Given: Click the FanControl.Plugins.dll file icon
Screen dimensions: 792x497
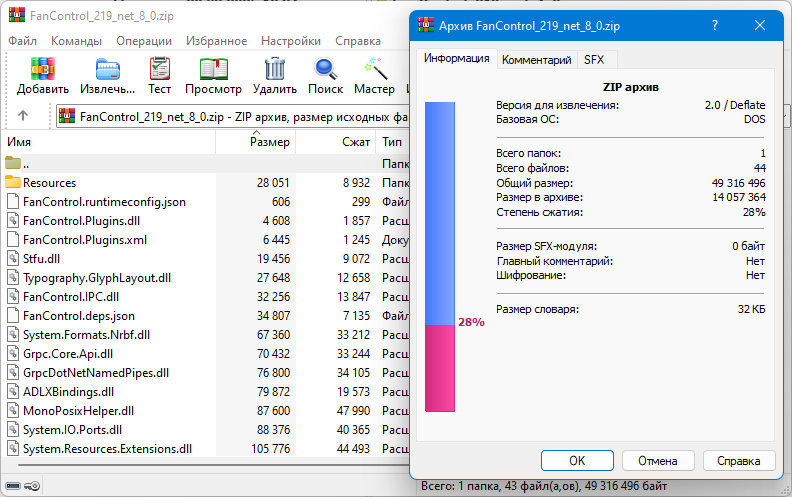Looking at the screenshot, I should point(13,221).
